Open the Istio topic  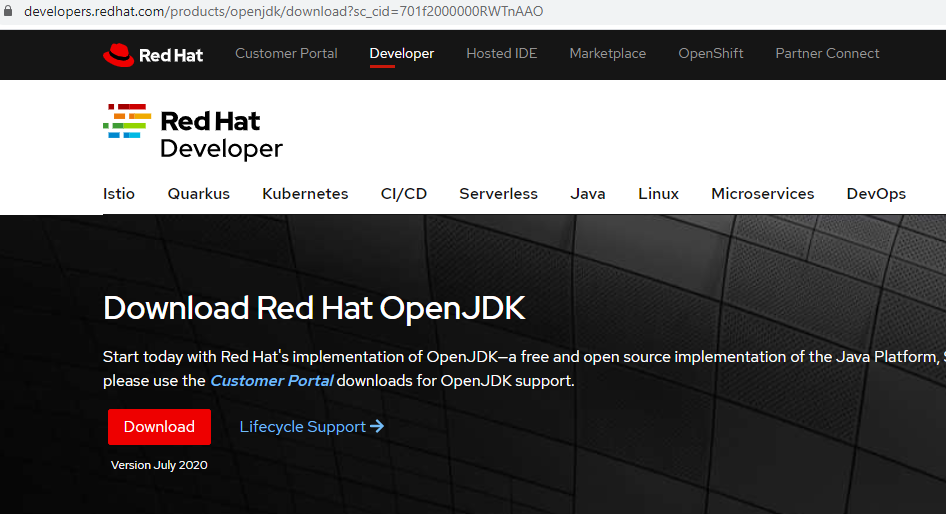(x=119, y=194)
